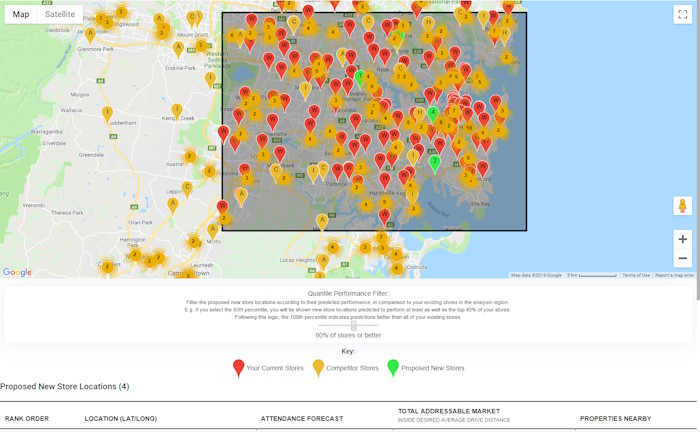Click the green proposed store marker 2
The width and height of the screenshot is (700, 432).
click(x=434, y=160)
